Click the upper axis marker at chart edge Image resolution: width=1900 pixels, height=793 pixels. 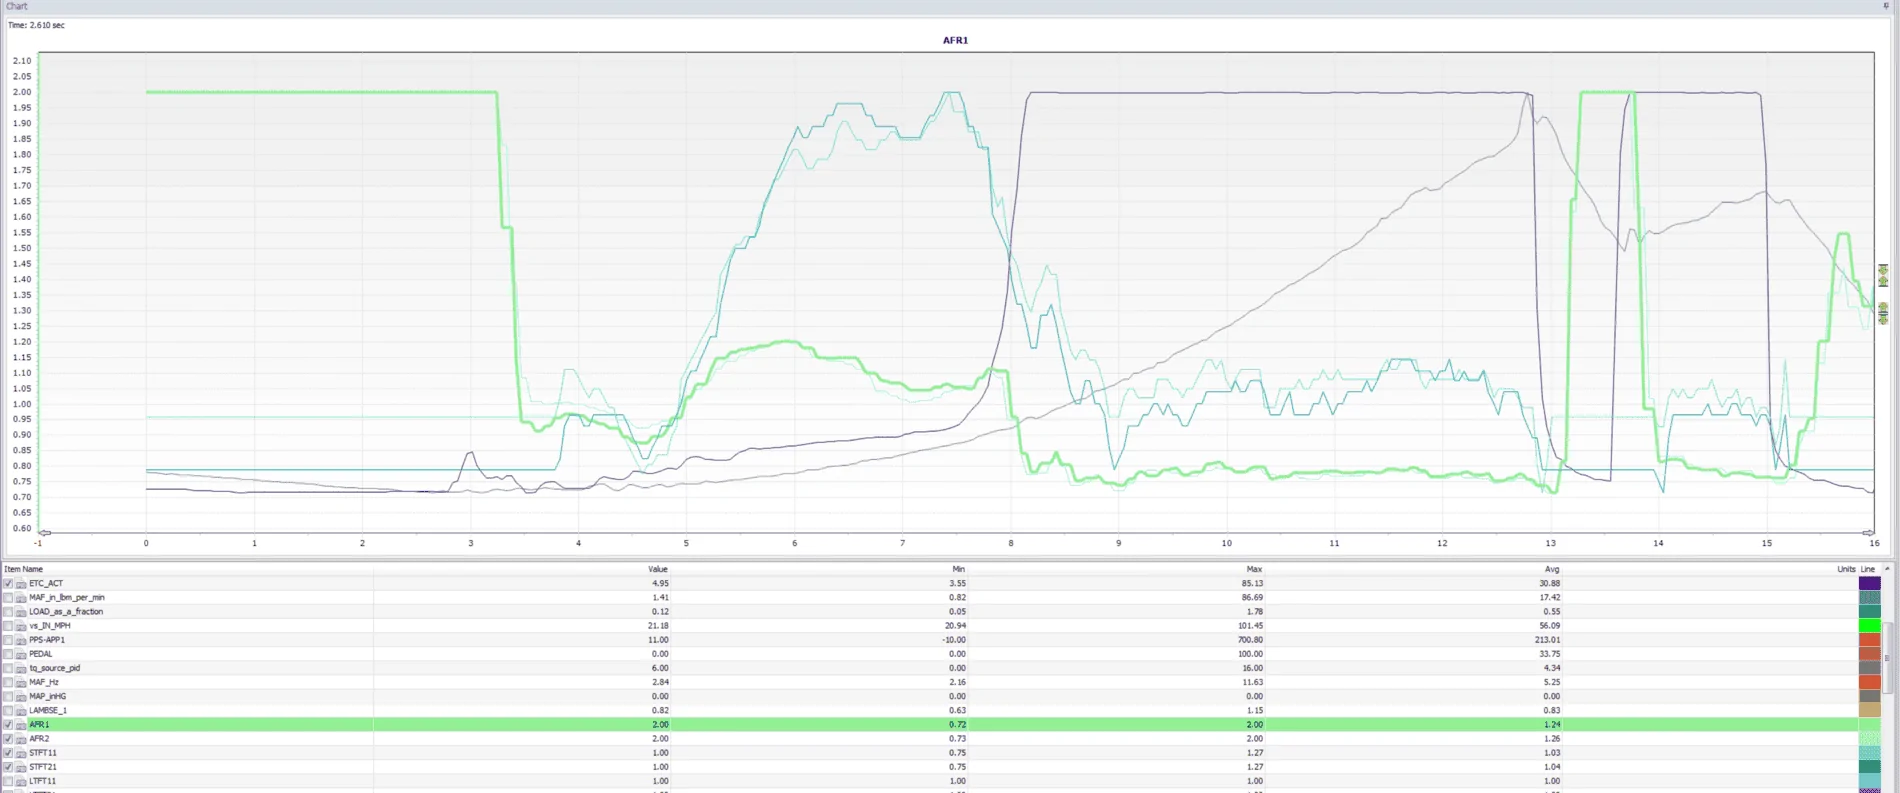click(x=1883, y=275)
